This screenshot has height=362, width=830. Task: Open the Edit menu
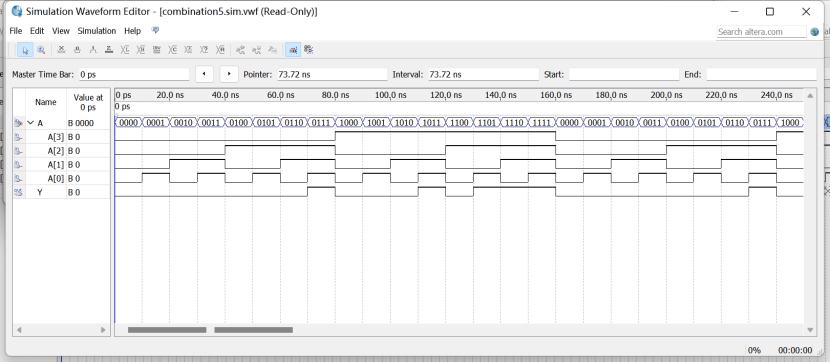point(37,31)
